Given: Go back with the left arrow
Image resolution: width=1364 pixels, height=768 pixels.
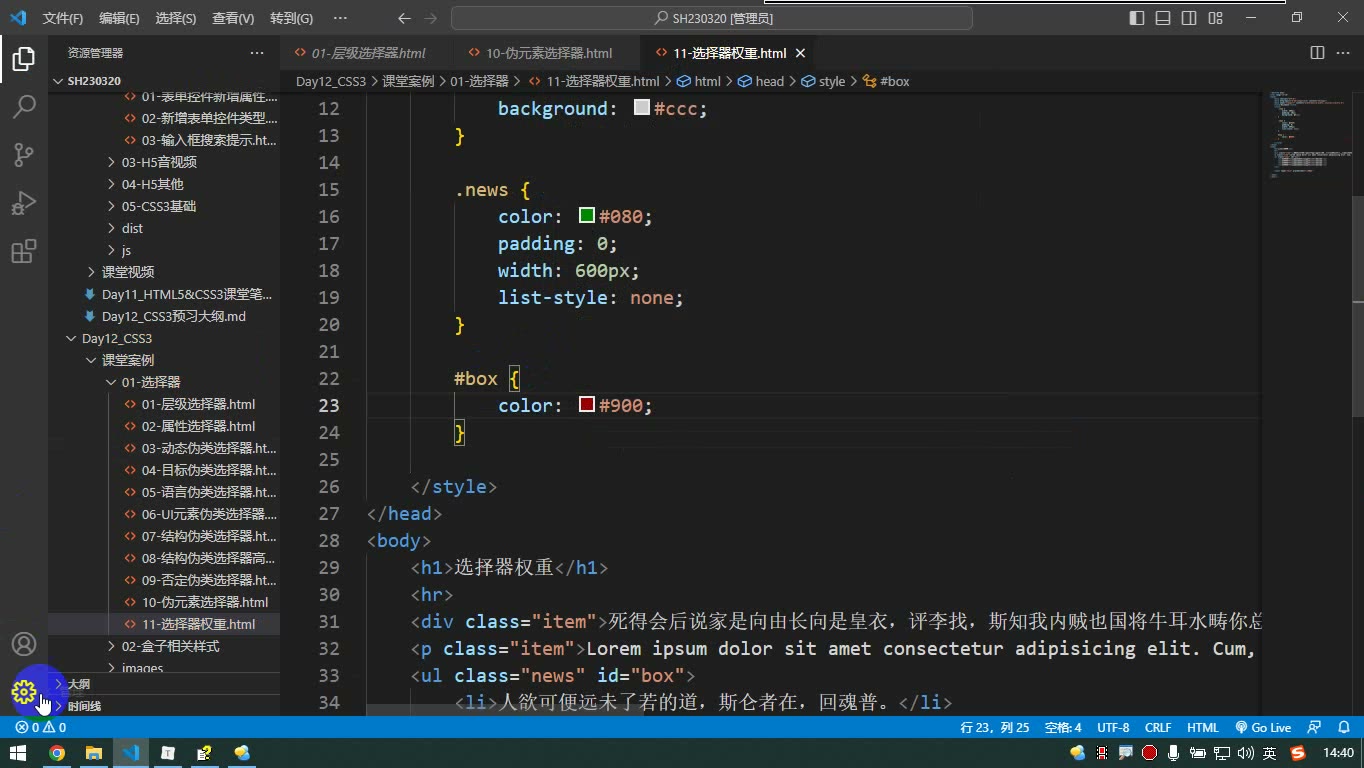Looking at the screenshot, I should tap(404, 18).
